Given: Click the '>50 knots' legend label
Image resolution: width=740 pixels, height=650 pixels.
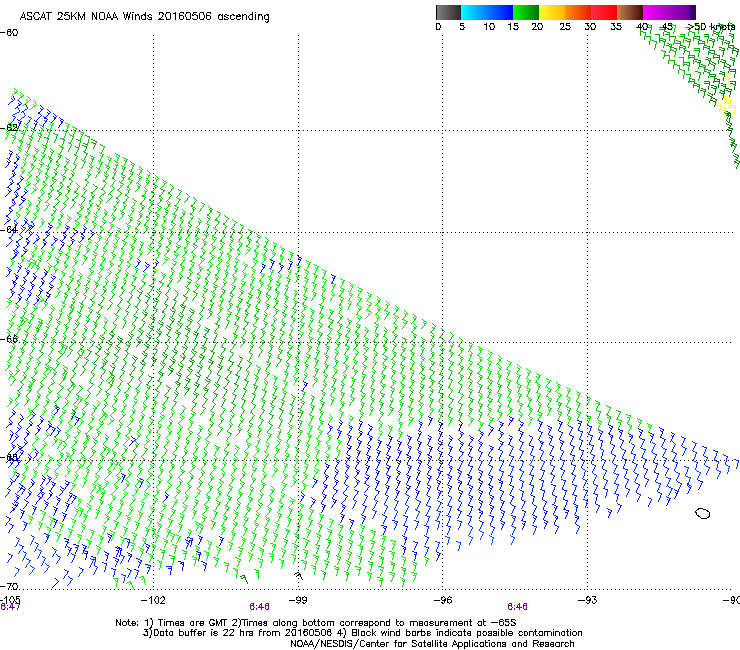Looking at the screenshot, I should [x=711, y=27].
